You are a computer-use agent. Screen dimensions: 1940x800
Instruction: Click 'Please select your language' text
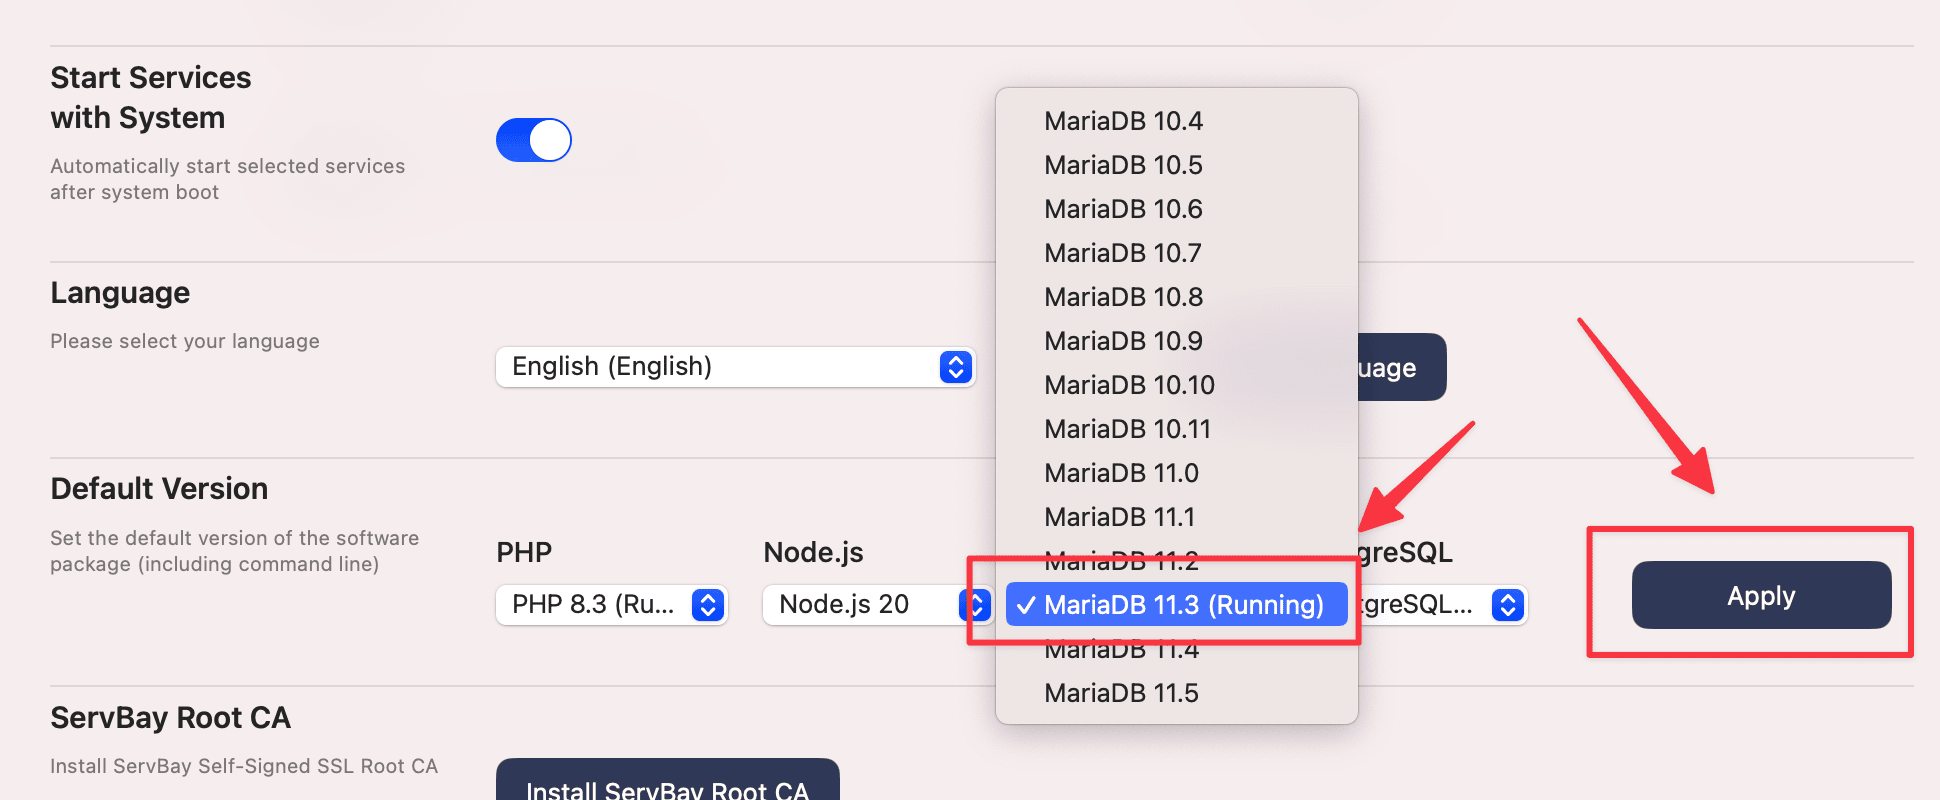tap(185, 341)
